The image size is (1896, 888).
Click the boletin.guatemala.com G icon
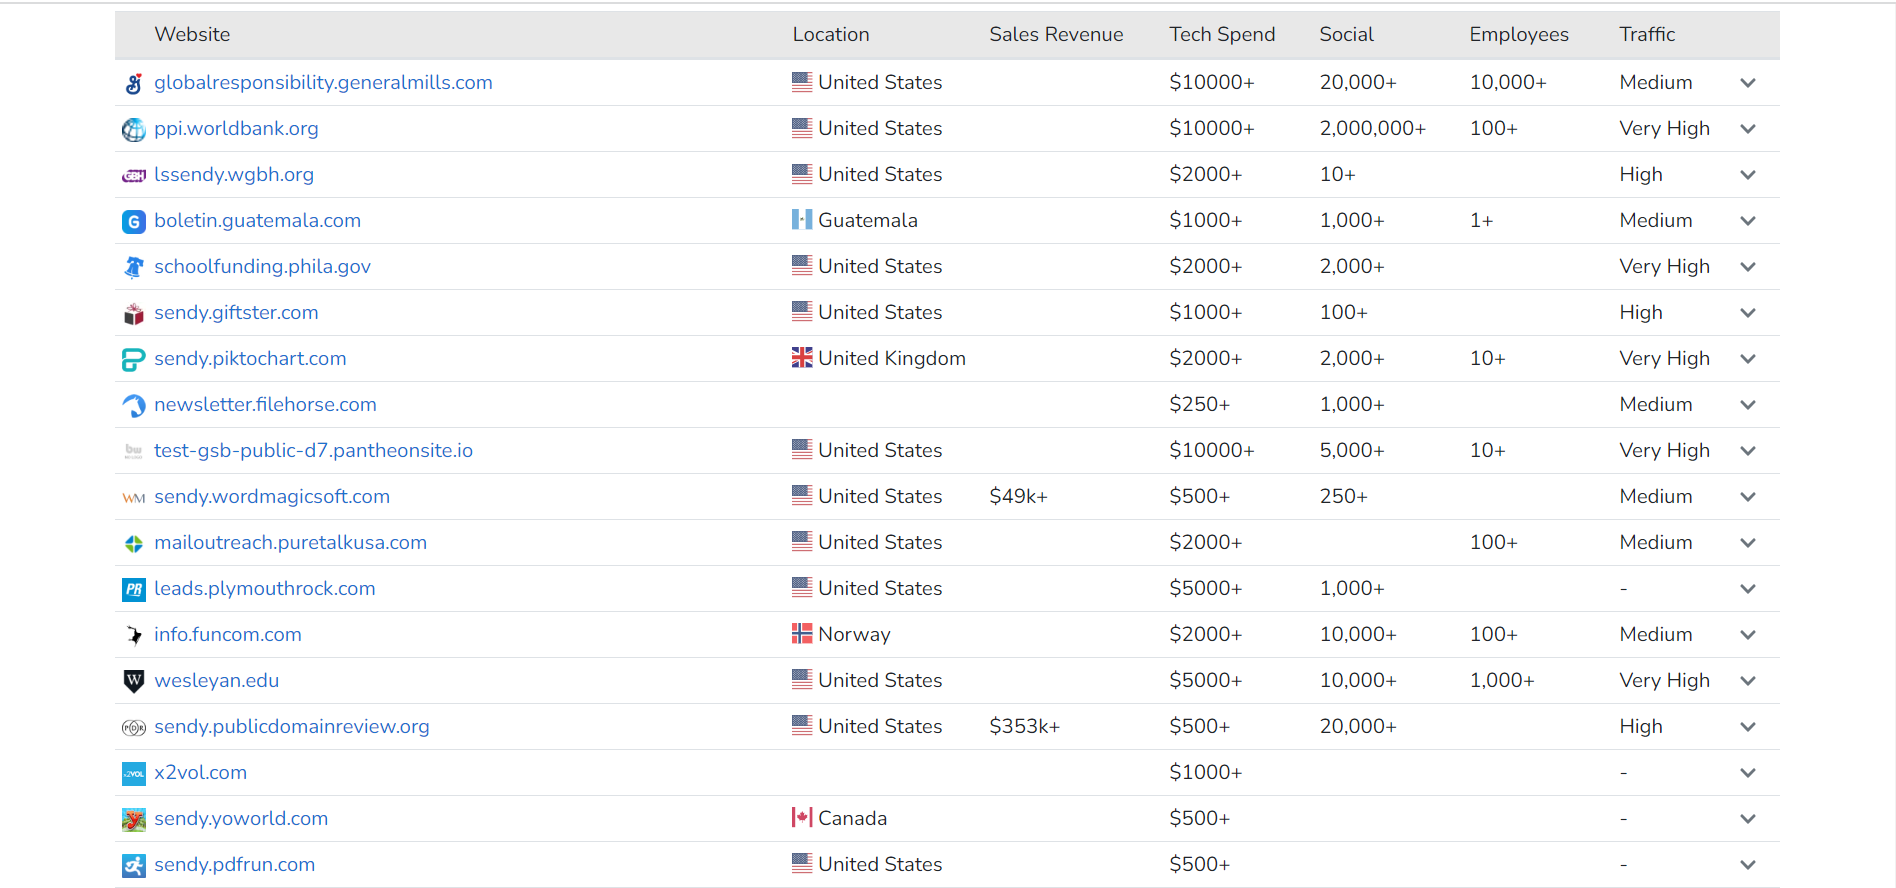pyautogui.click(x=133, y=221)
